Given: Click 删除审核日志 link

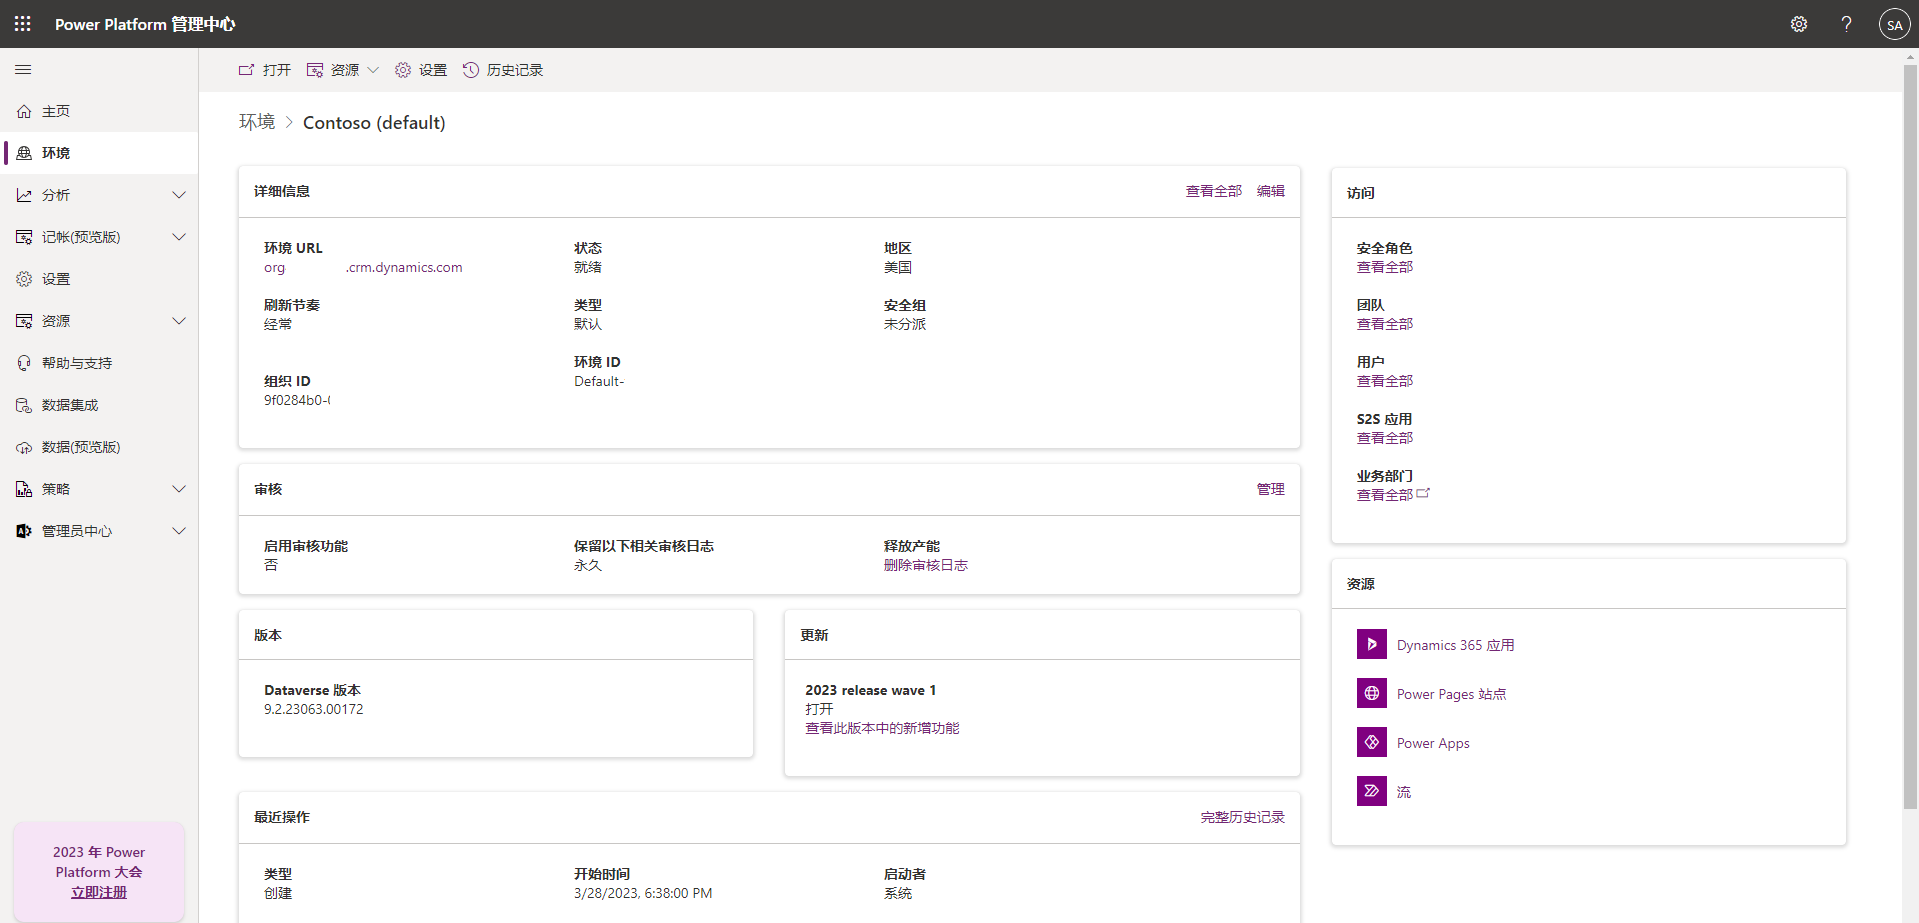Looking at the screenshot, I should 926,565.
